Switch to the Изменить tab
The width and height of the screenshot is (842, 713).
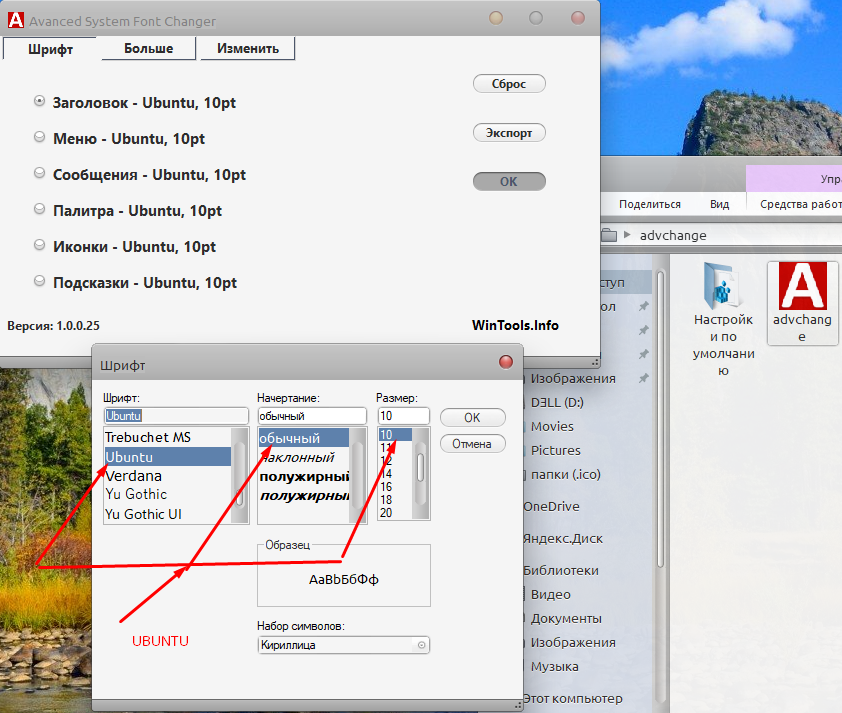[x=248, y=48]
